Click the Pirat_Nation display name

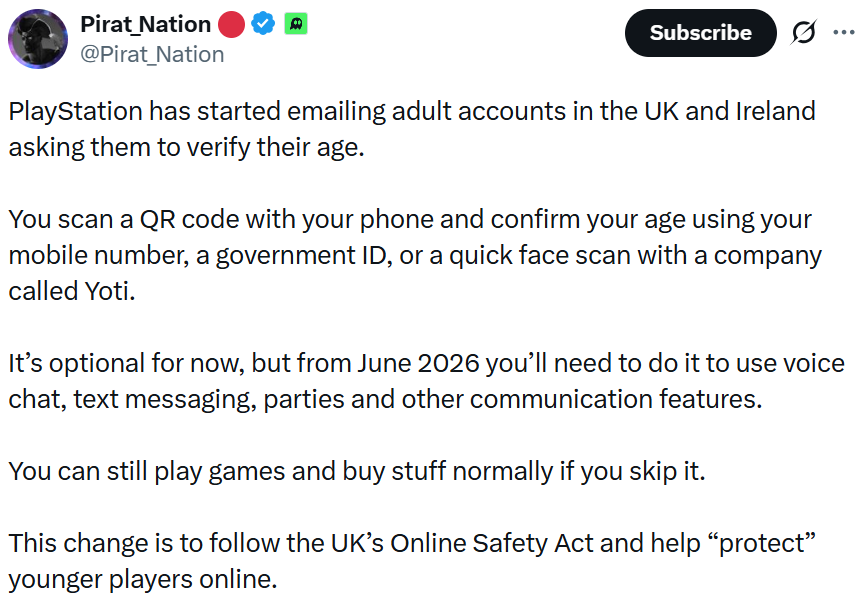click(143, 23)
